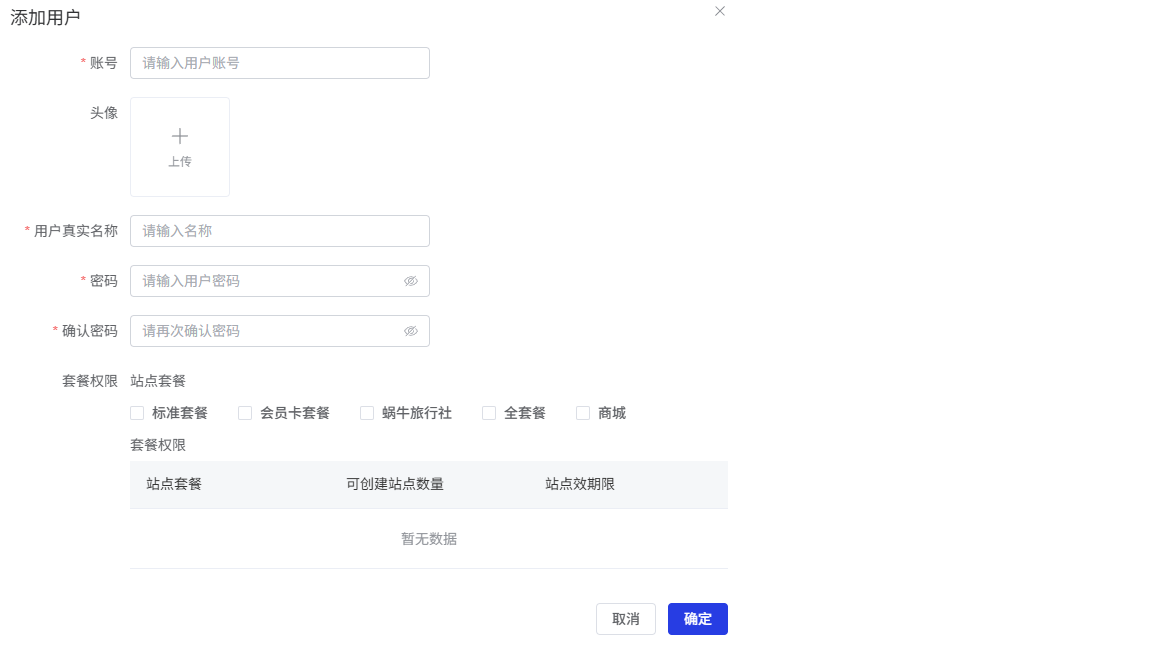Viewport: 1152px width, 648px height.
Task: Select the 蜗牛旅行社 checkbox
Action: coord(367,413)
